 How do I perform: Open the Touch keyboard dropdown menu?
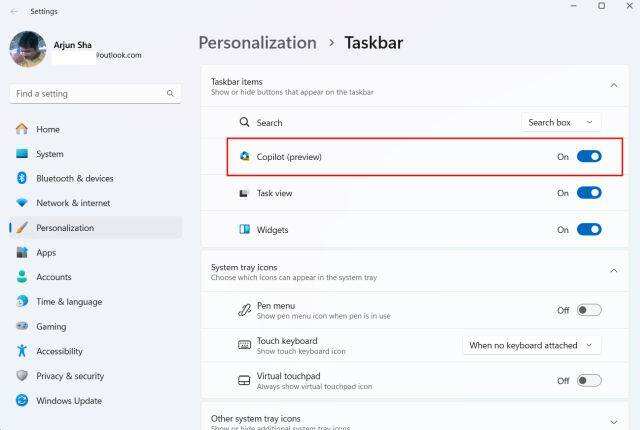[533, 345]
